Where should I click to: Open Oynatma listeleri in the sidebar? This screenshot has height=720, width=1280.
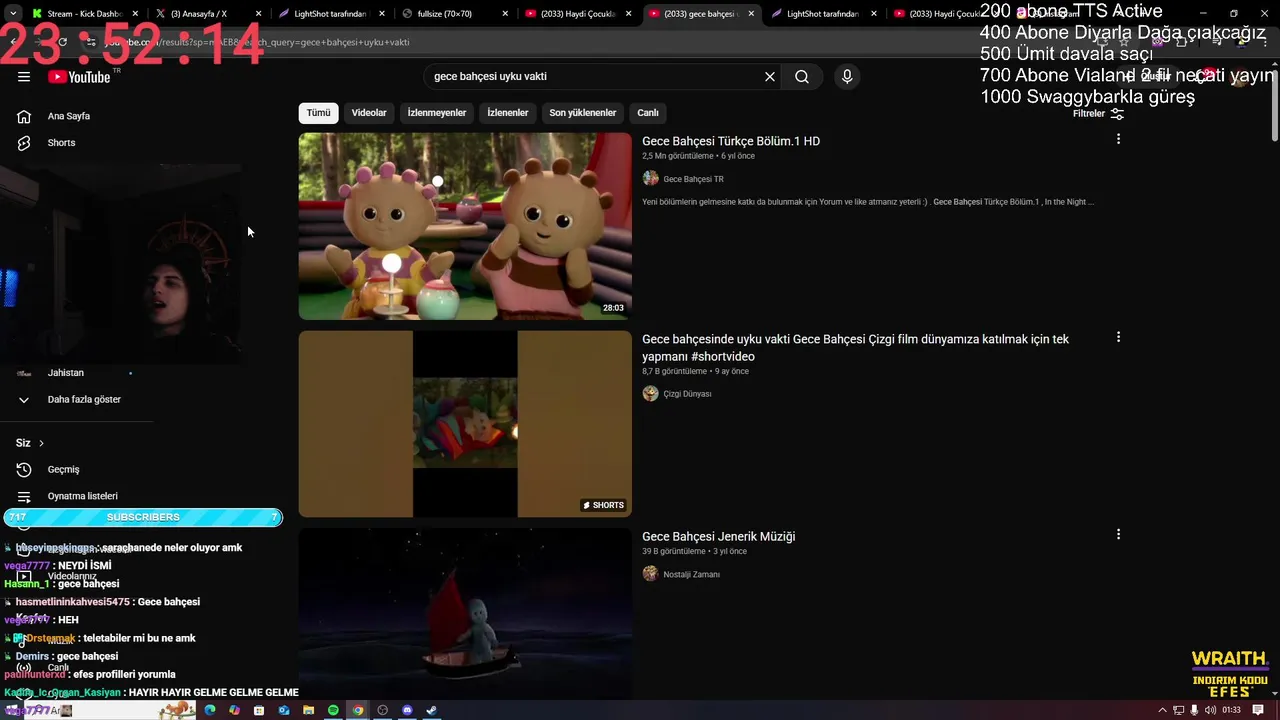point(83,496)
